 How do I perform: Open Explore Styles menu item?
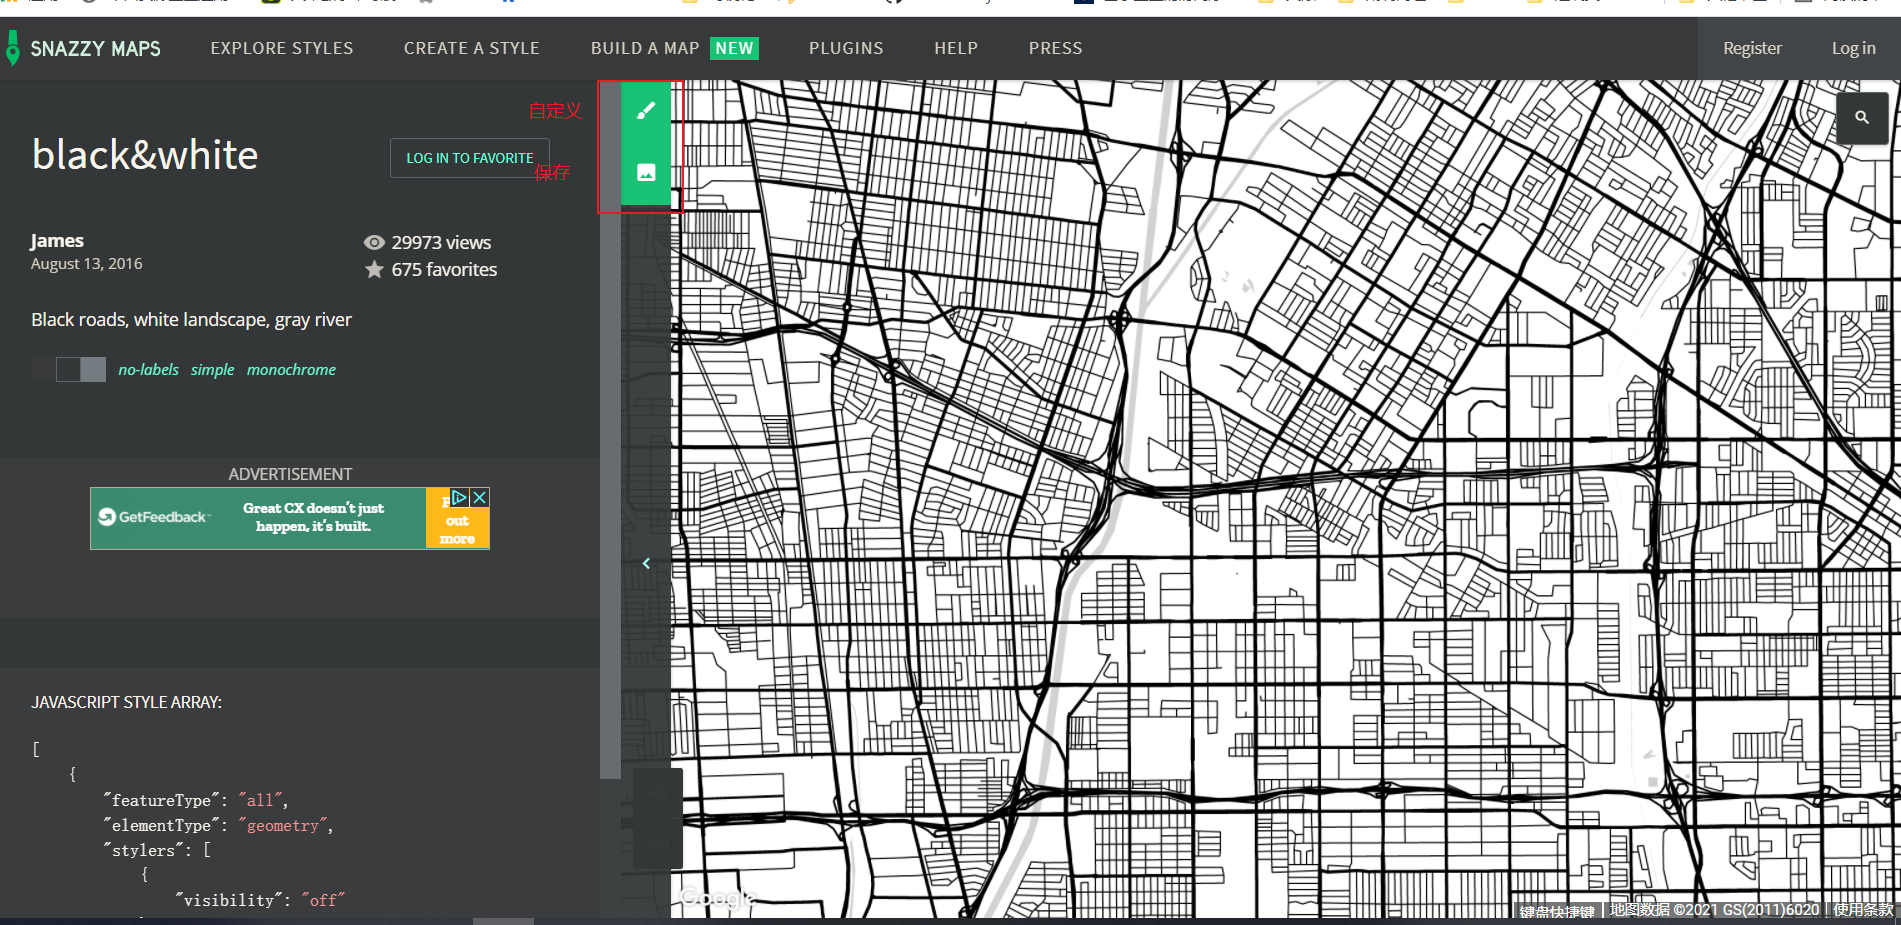click(x=281, y=48)
